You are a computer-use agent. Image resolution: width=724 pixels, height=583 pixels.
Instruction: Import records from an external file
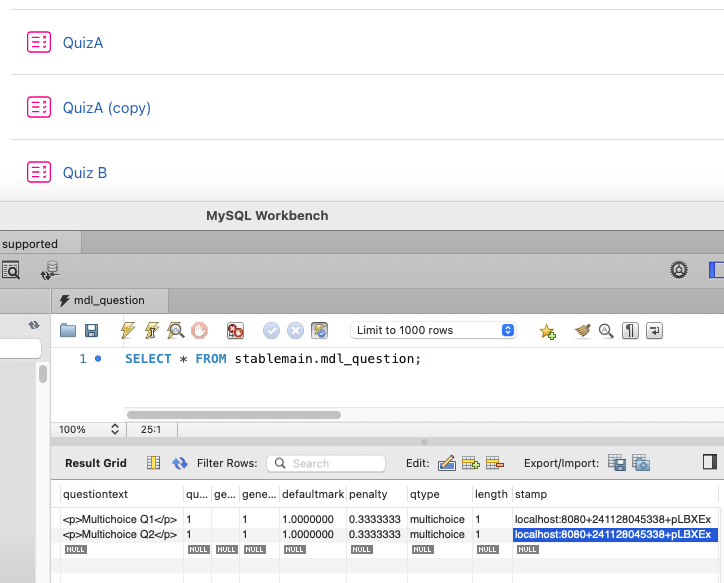641,463
